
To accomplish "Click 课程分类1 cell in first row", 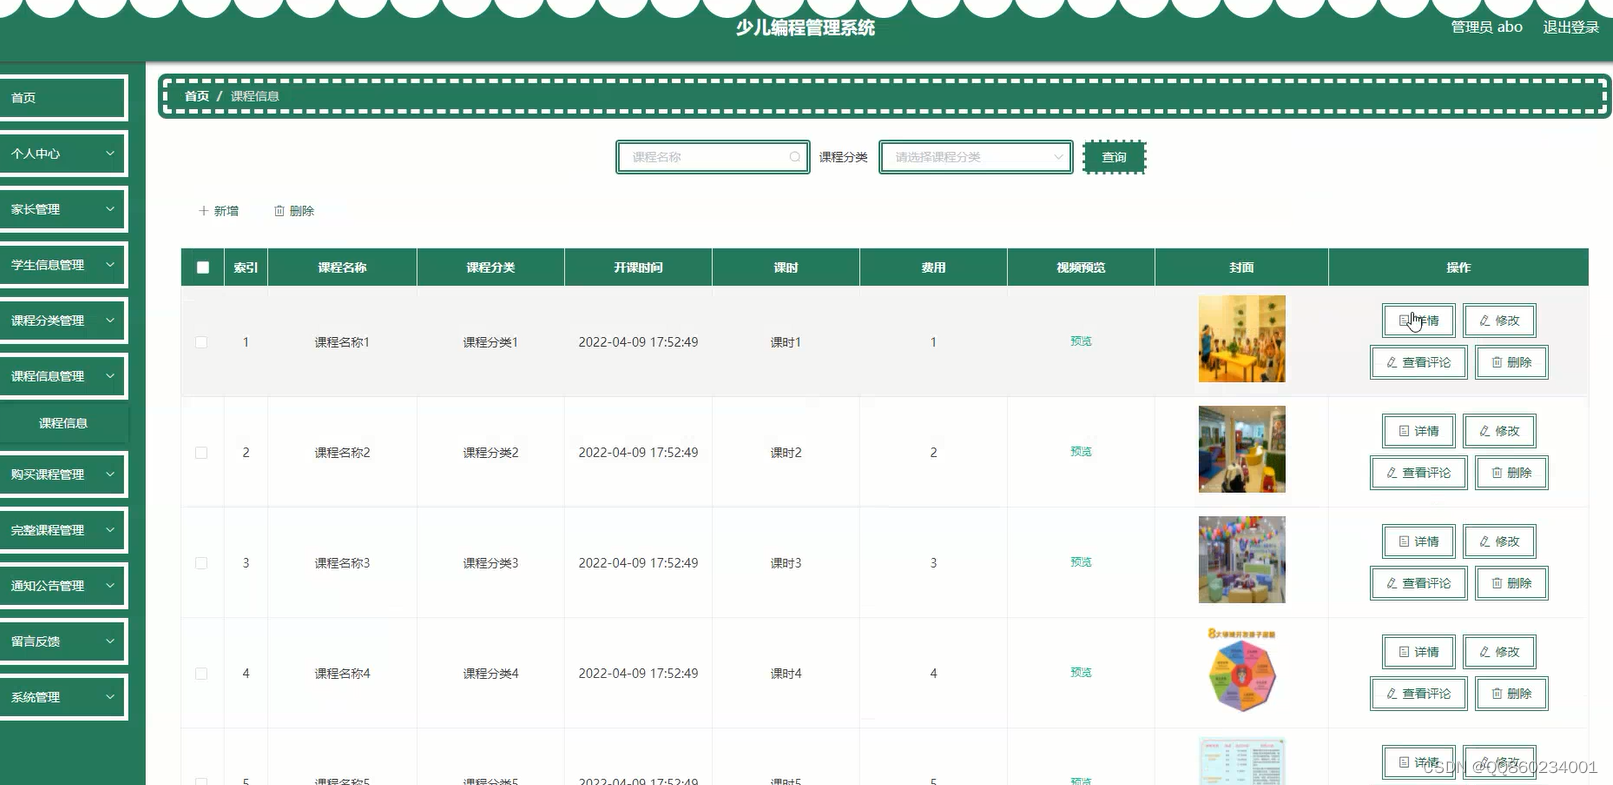I will (x=490, y=342).
